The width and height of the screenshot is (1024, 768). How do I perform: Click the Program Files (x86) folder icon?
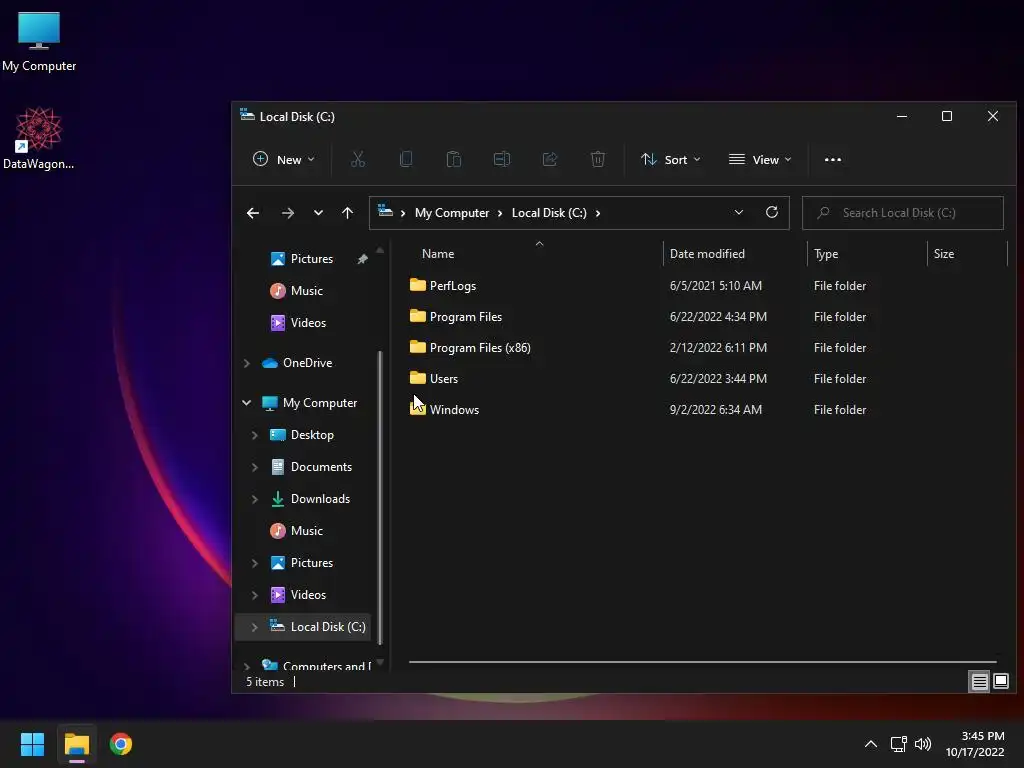[x=417, y=347]
